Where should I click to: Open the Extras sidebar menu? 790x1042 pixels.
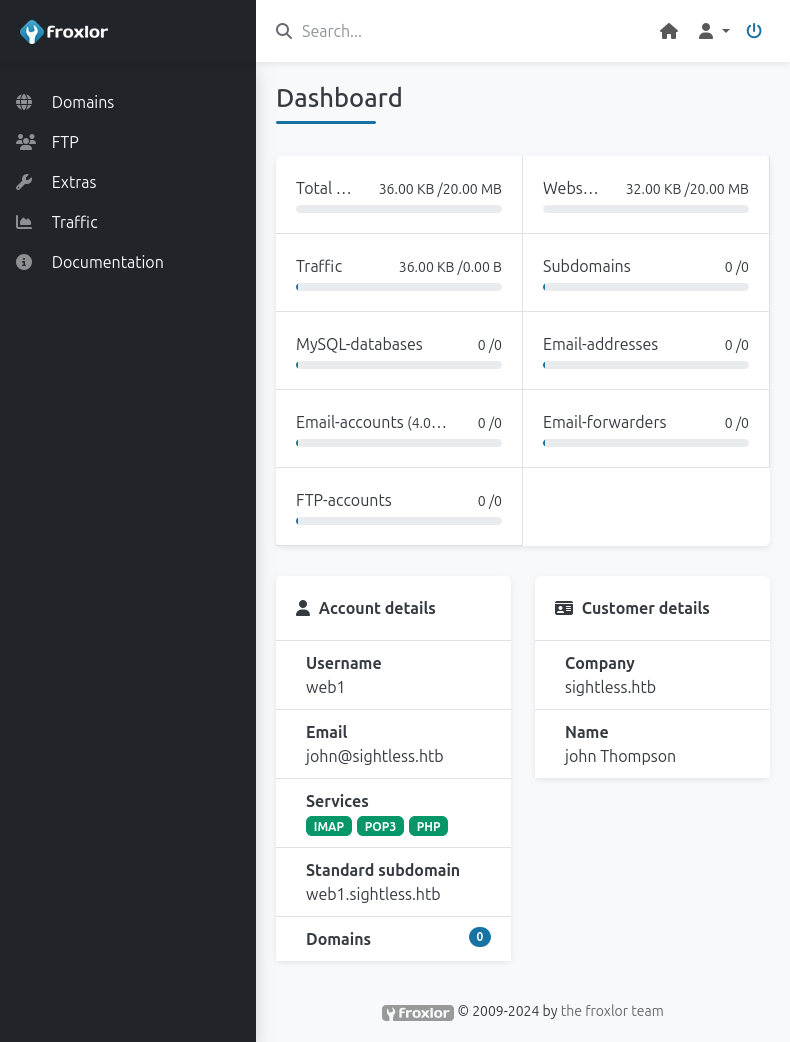coord(74,182)
